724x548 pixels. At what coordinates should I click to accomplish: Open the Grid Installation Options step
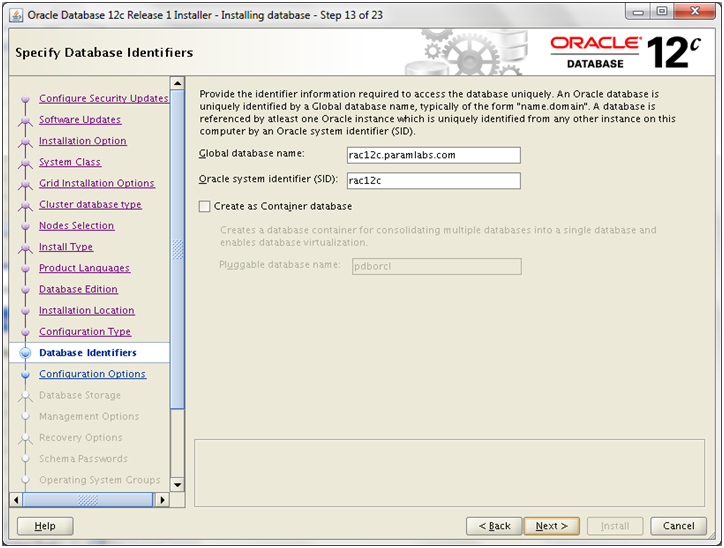(97, 183)
